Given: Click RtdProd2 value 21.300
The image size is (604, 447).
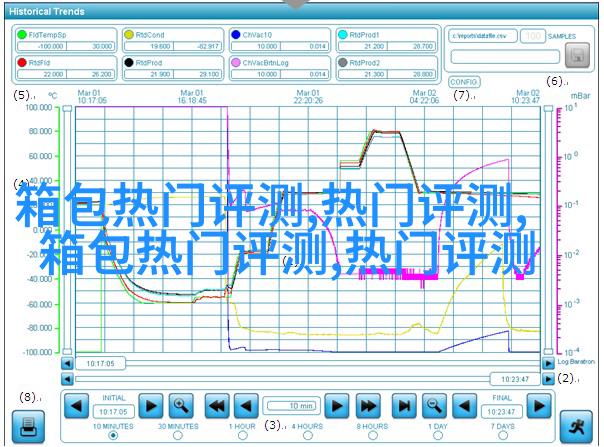Looking at the screenshot, I should pyautogui.click(x=363, y=74).
